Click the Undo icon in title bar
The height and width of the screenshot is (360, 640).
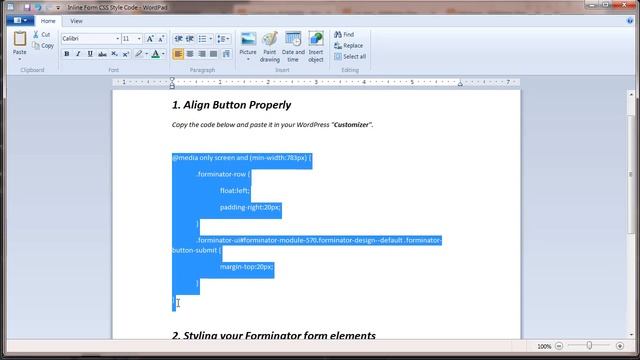point(38,7)
